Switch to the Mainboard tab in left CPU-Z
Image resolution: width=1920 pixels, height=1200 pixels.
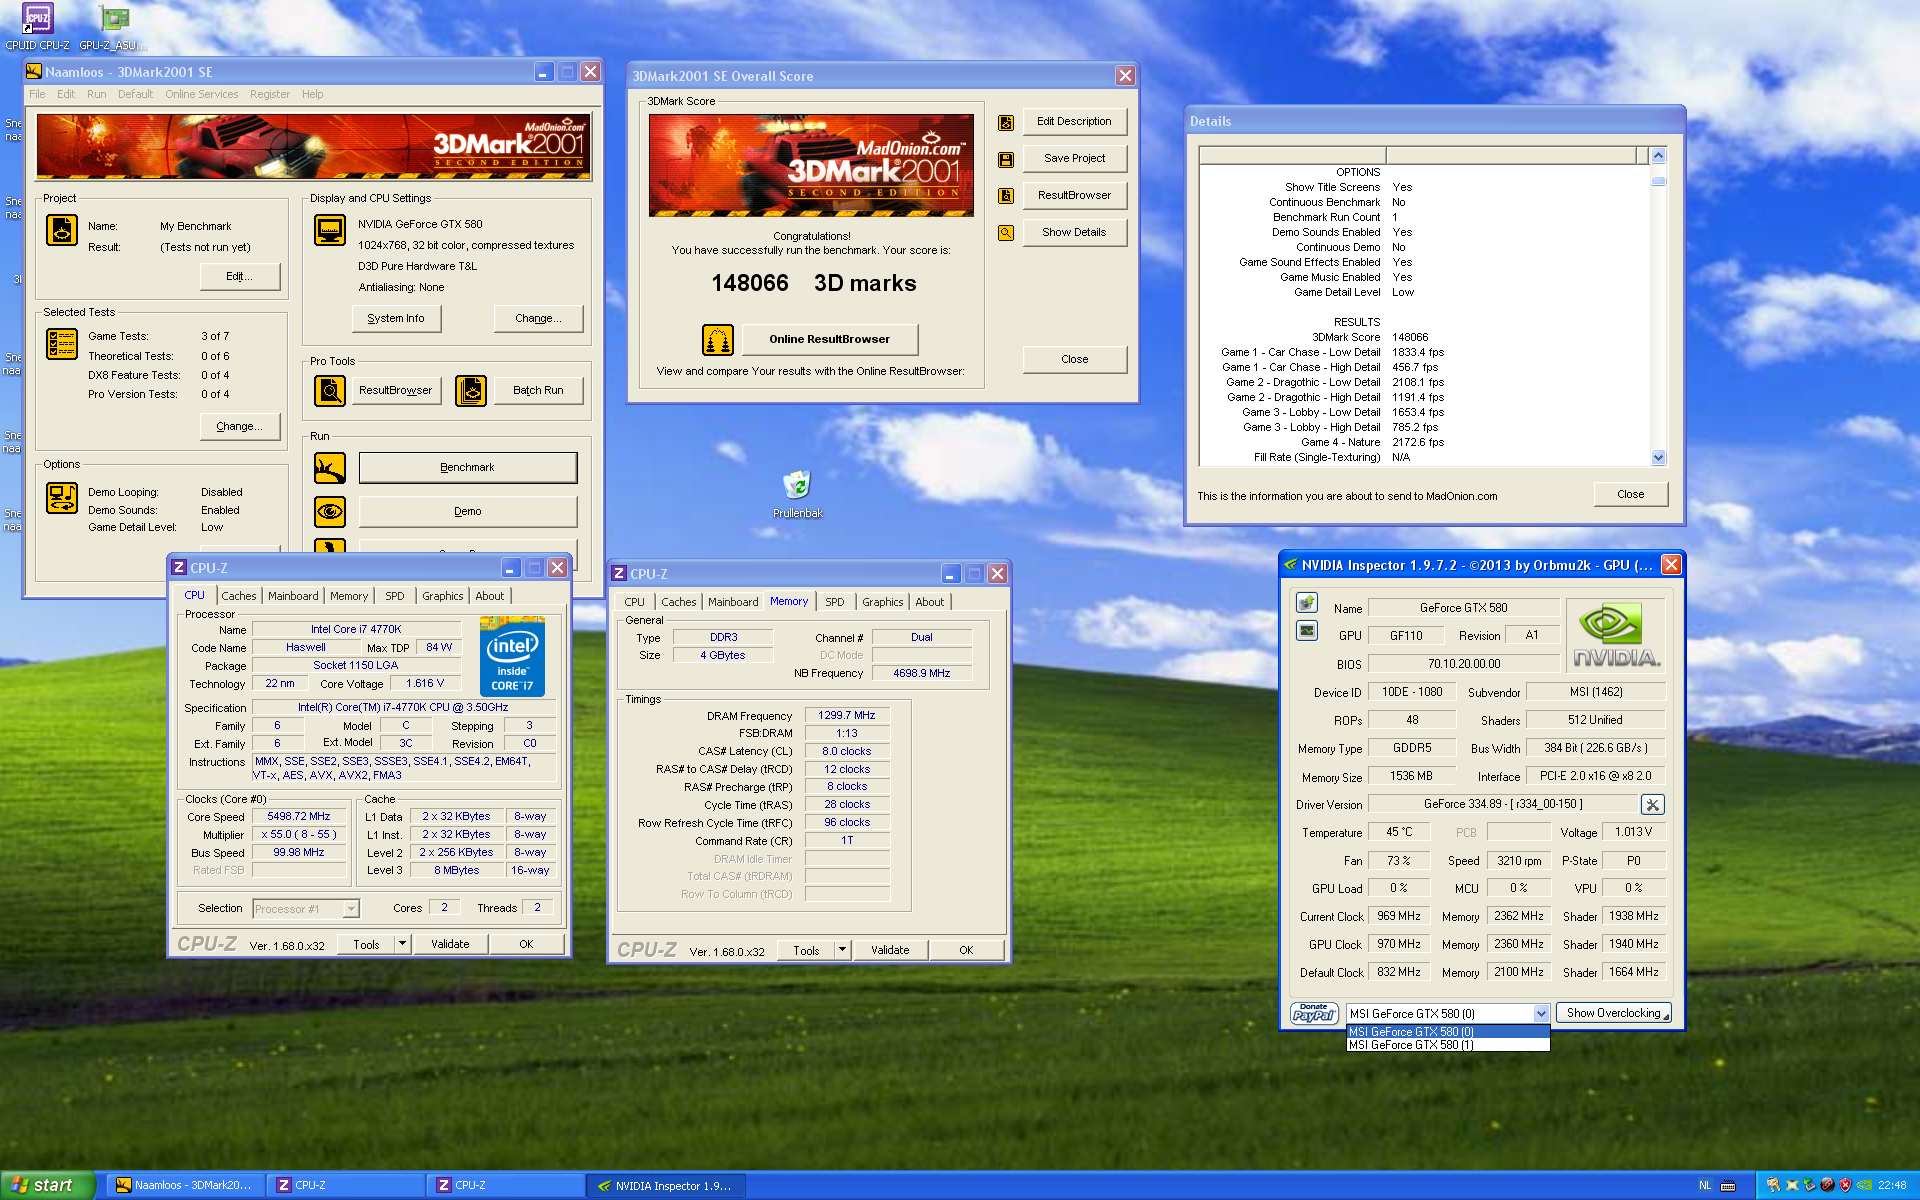coord(293,596)
